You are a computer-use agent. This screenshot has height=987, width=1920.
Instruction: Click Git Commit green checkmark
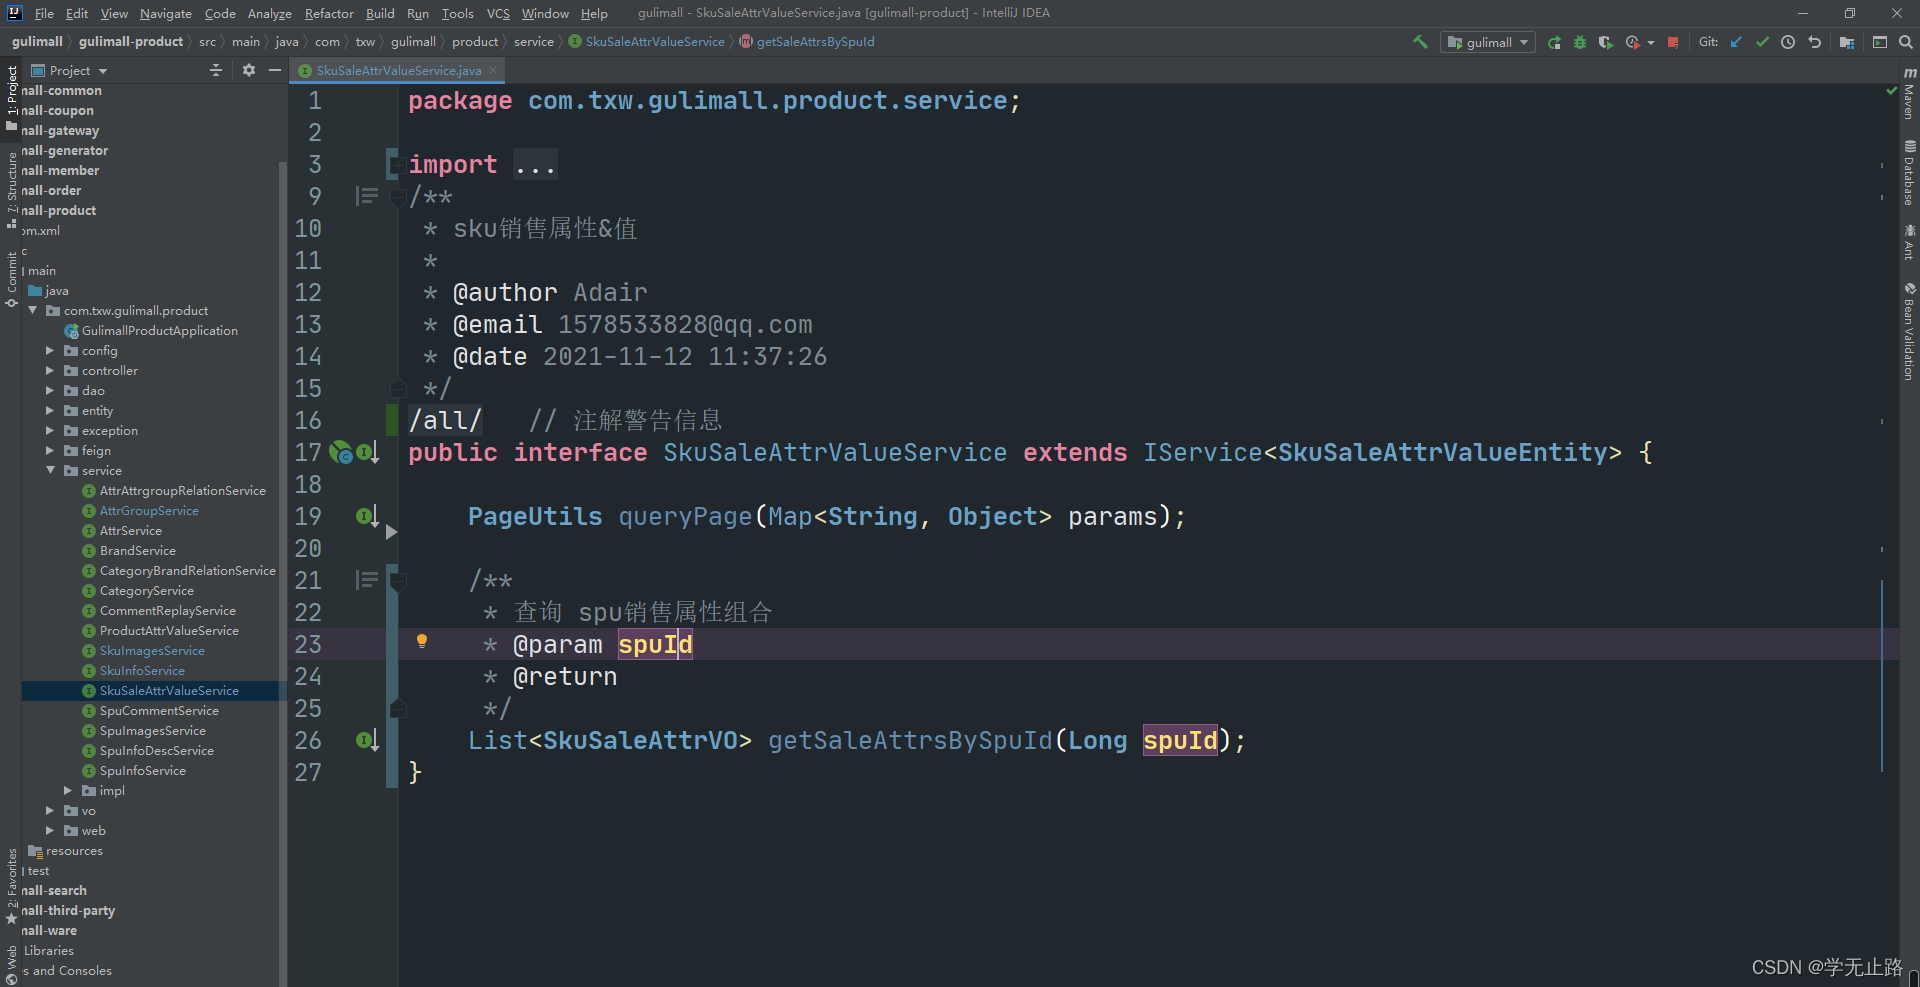pyautogui.click(x=1762, y=42)
